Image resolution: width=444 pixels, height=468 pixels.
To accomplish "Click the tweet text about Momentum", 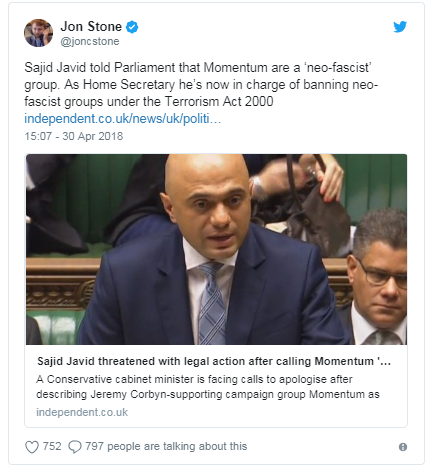I will click(201, 84).
